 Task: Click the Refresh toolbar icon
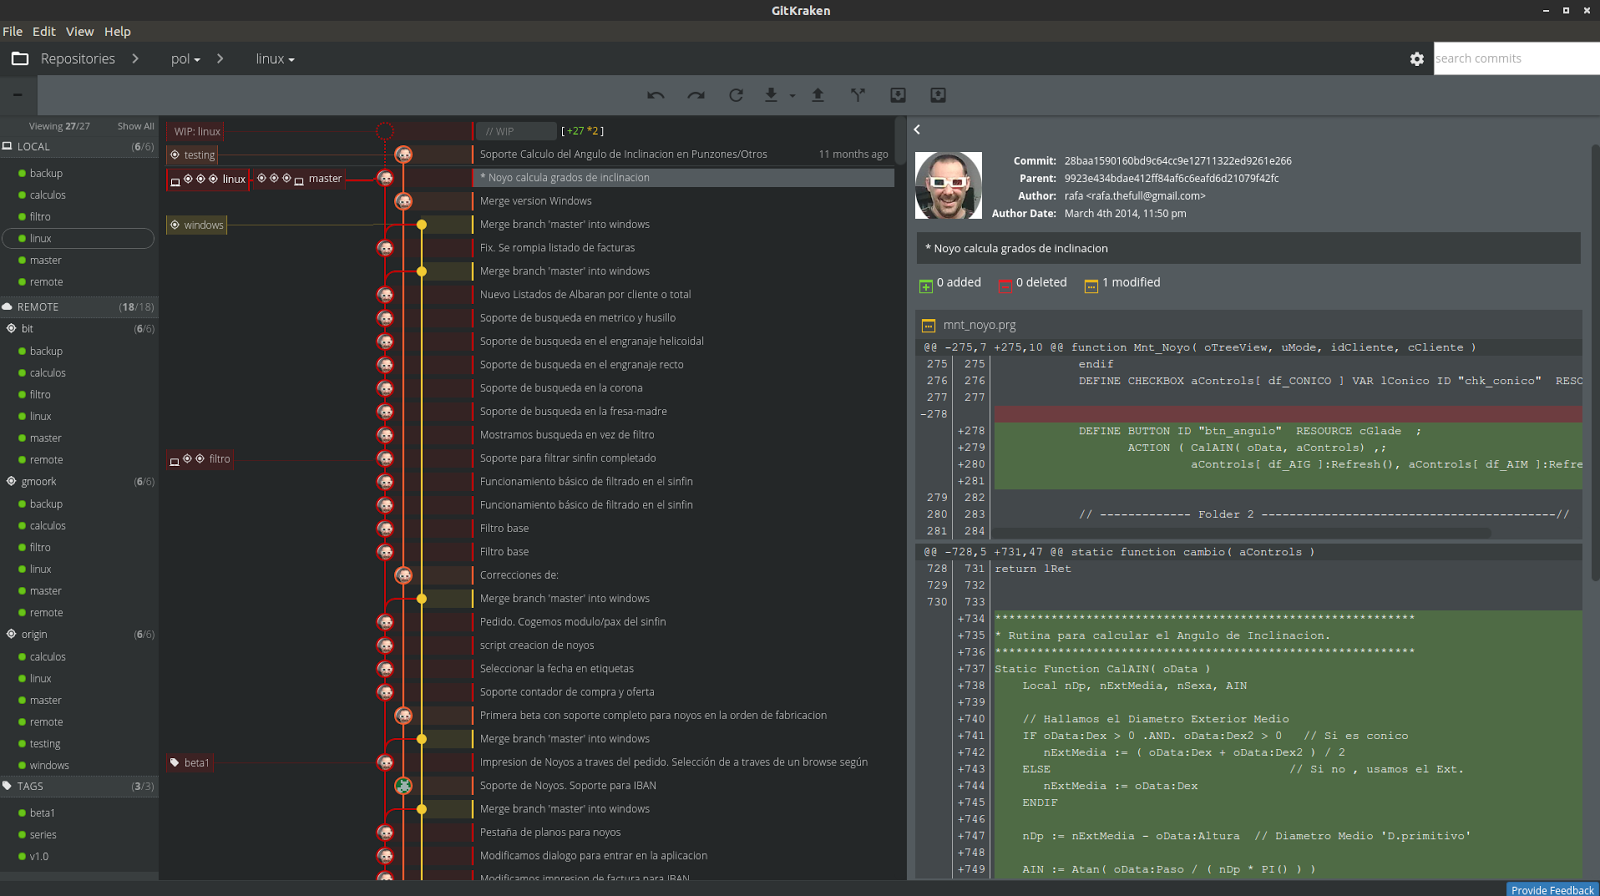coord(736,95)
